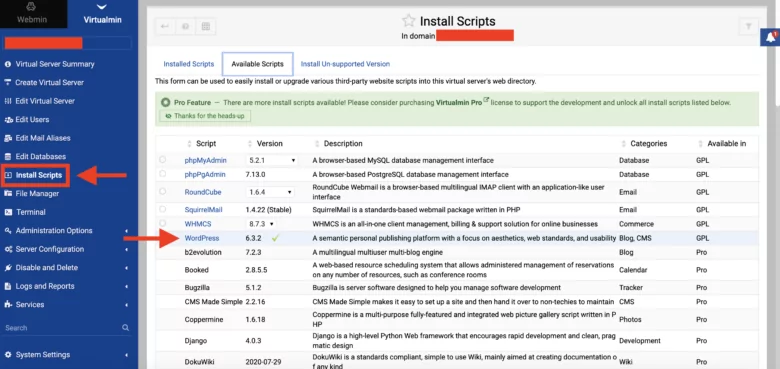This screenshot has height=369, width=780.
Task: Open the WHMCS script link
Action: 198,224
